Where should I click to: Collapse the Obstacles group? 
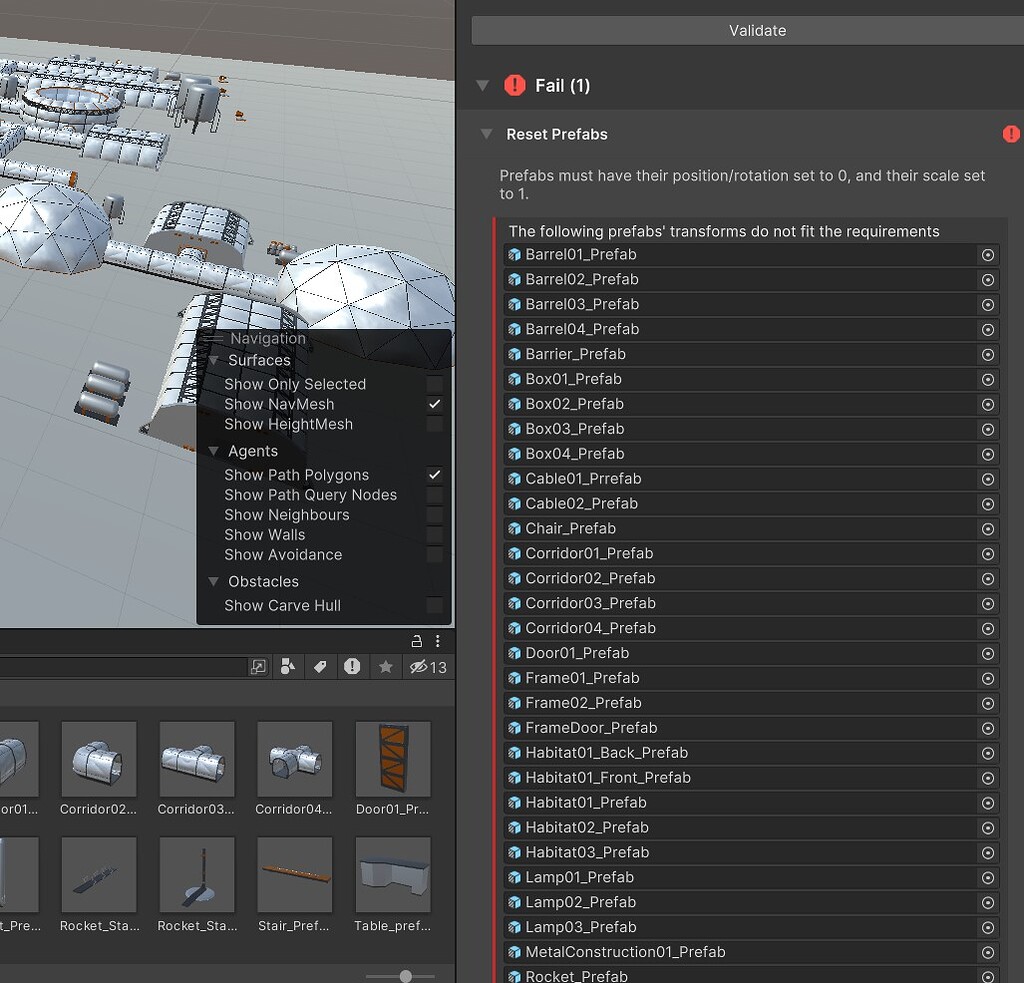coord(213,581)
